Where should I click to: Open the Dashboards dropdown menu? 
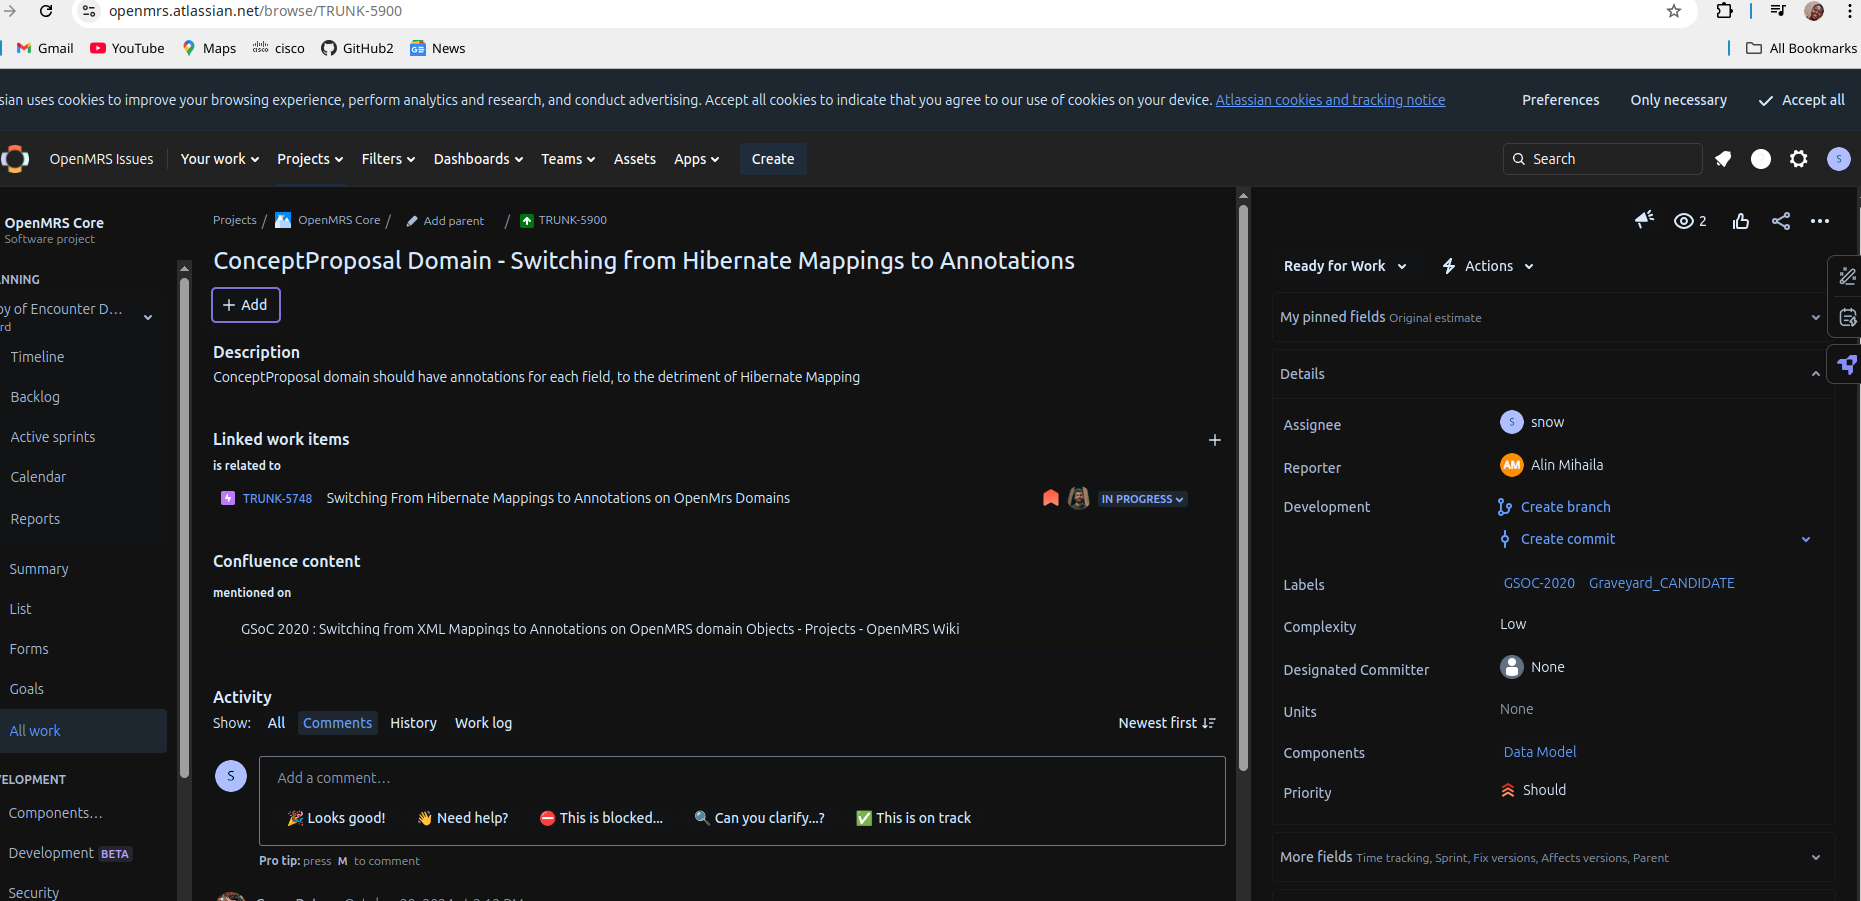pos(478,159)
